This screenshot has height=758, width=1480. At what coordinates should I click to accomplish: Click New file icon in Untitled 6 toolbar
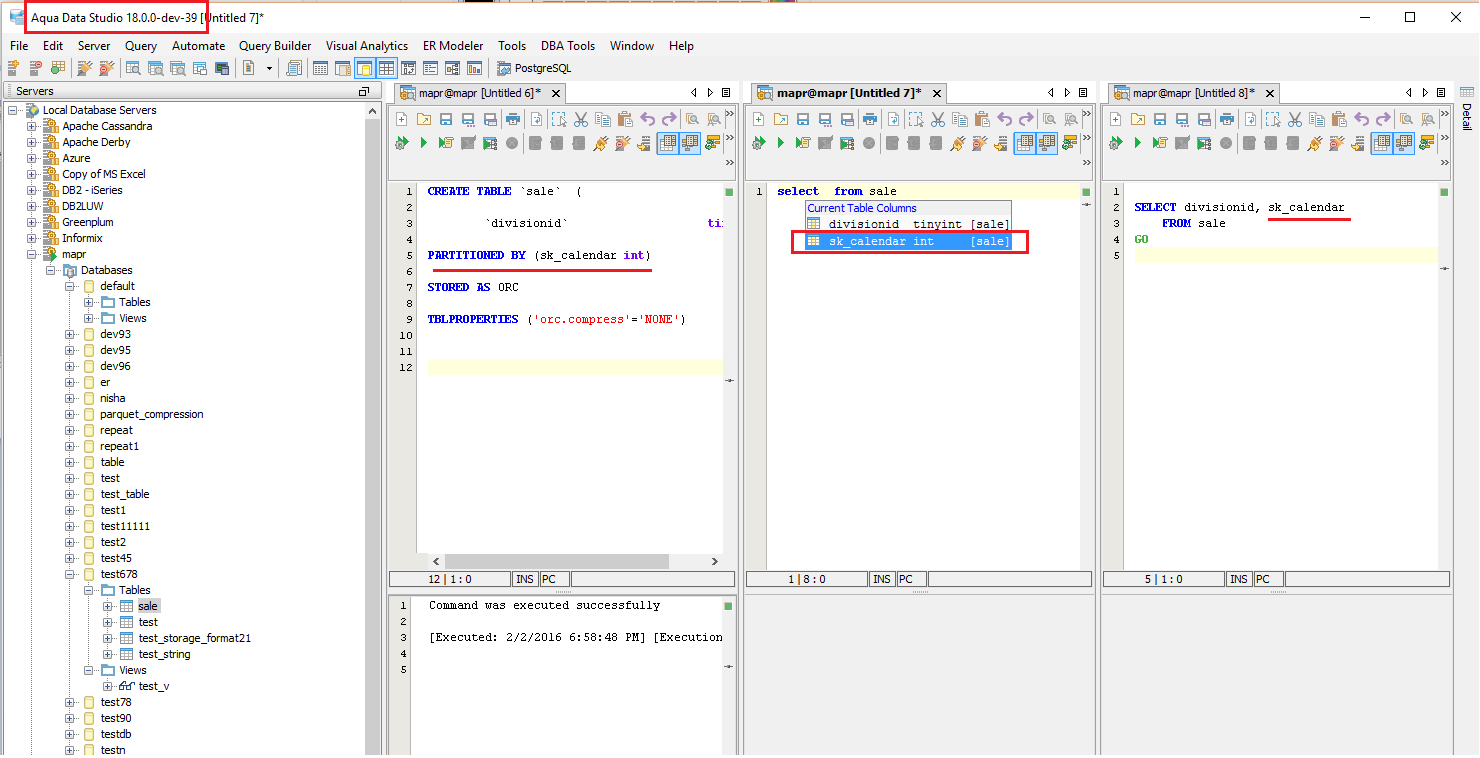pos(402,119)
